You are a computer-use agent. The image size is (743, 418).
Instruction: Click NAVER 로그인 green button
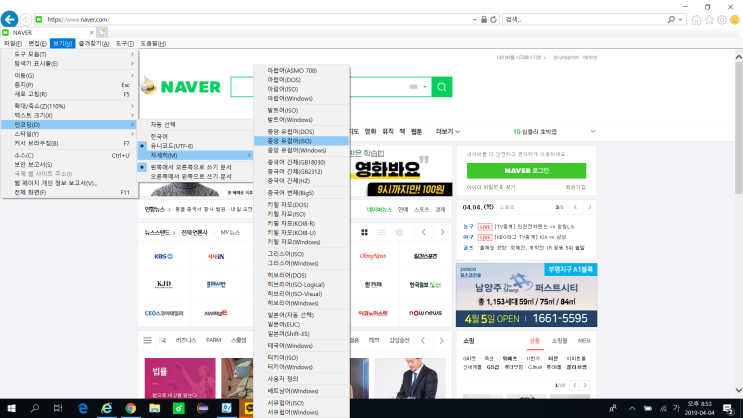click(x=526, y=171)
